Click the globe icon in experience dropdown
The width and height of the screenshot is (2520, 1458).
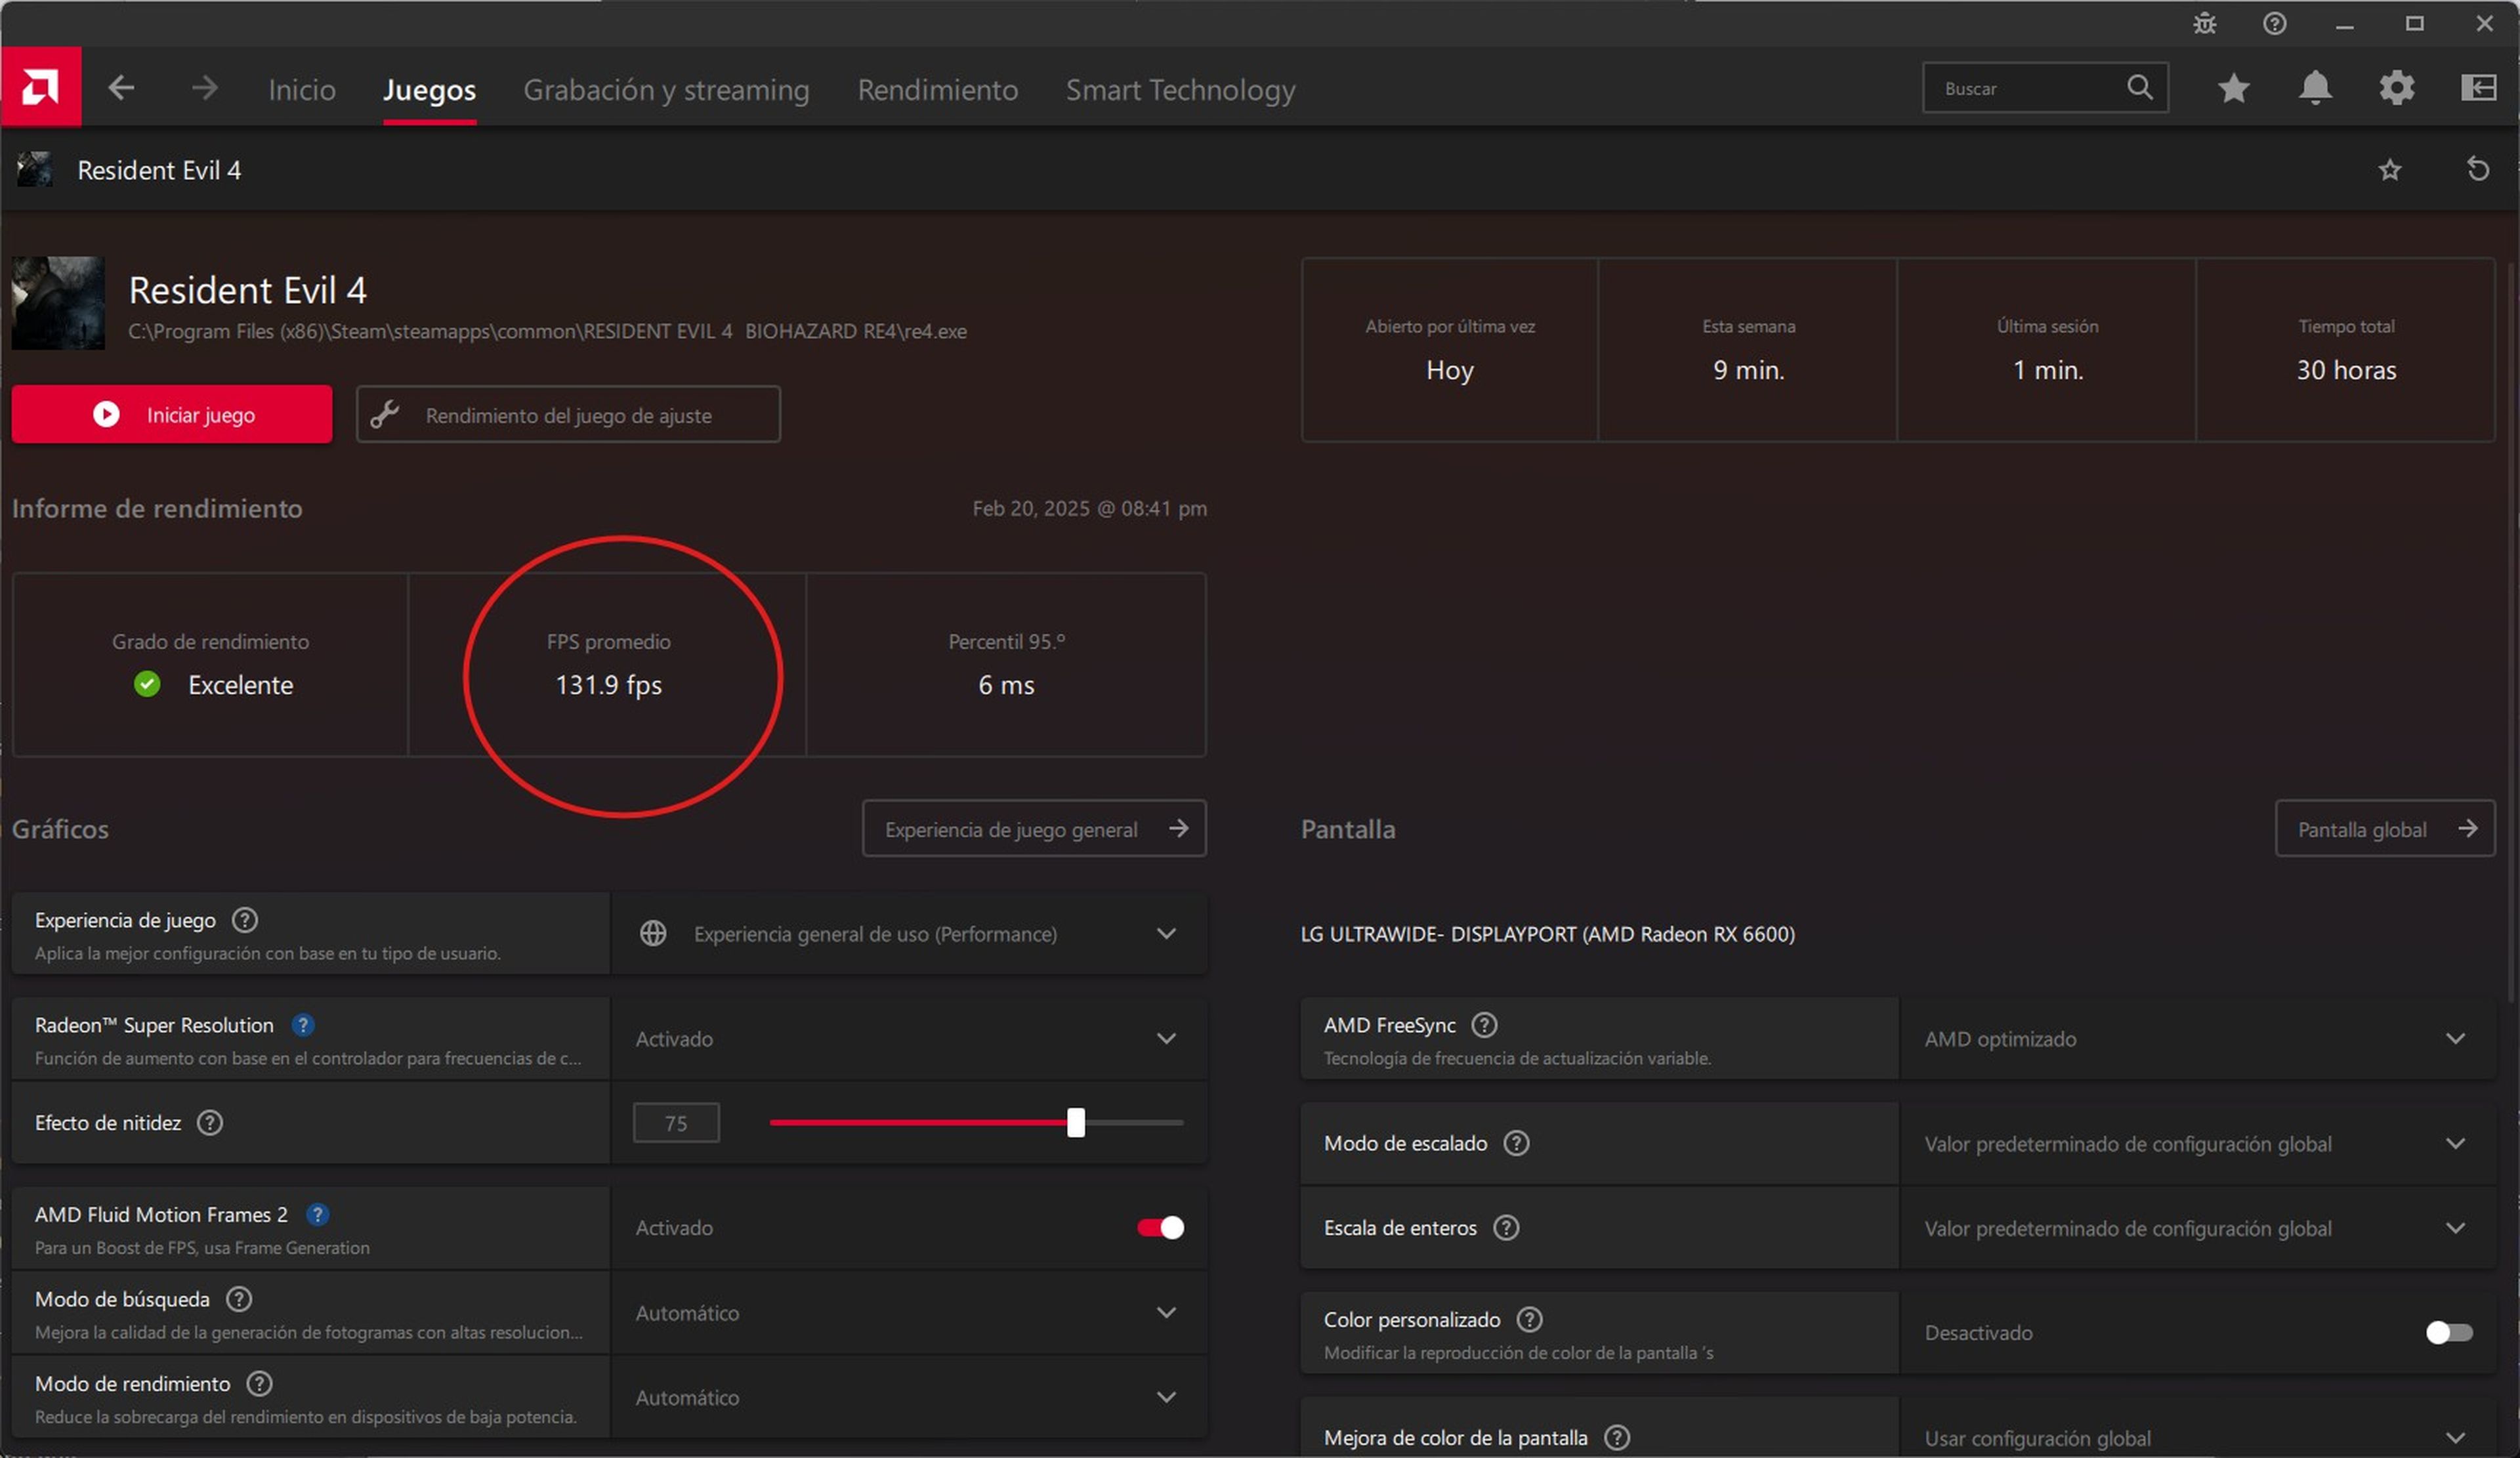tap(653, 934)
